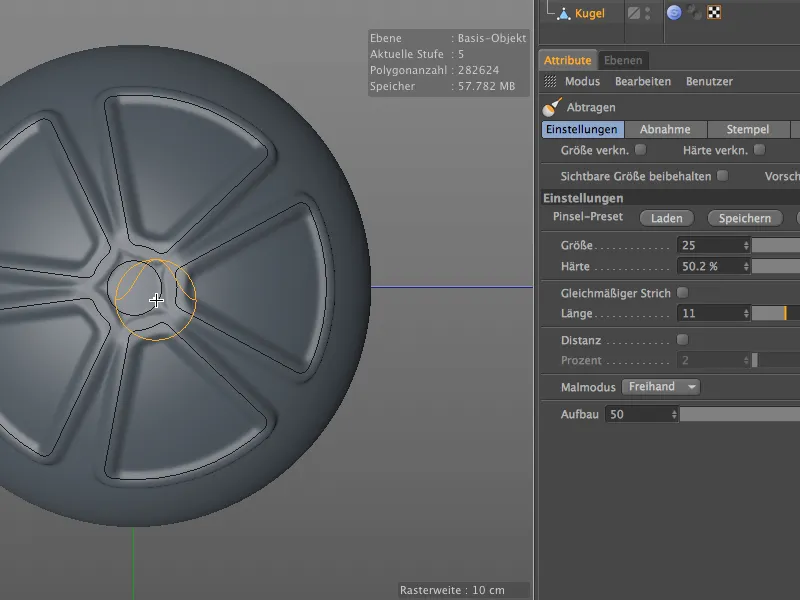Enable Sichtbare Größe beibehalten checkbox

(x=722, y=176)
